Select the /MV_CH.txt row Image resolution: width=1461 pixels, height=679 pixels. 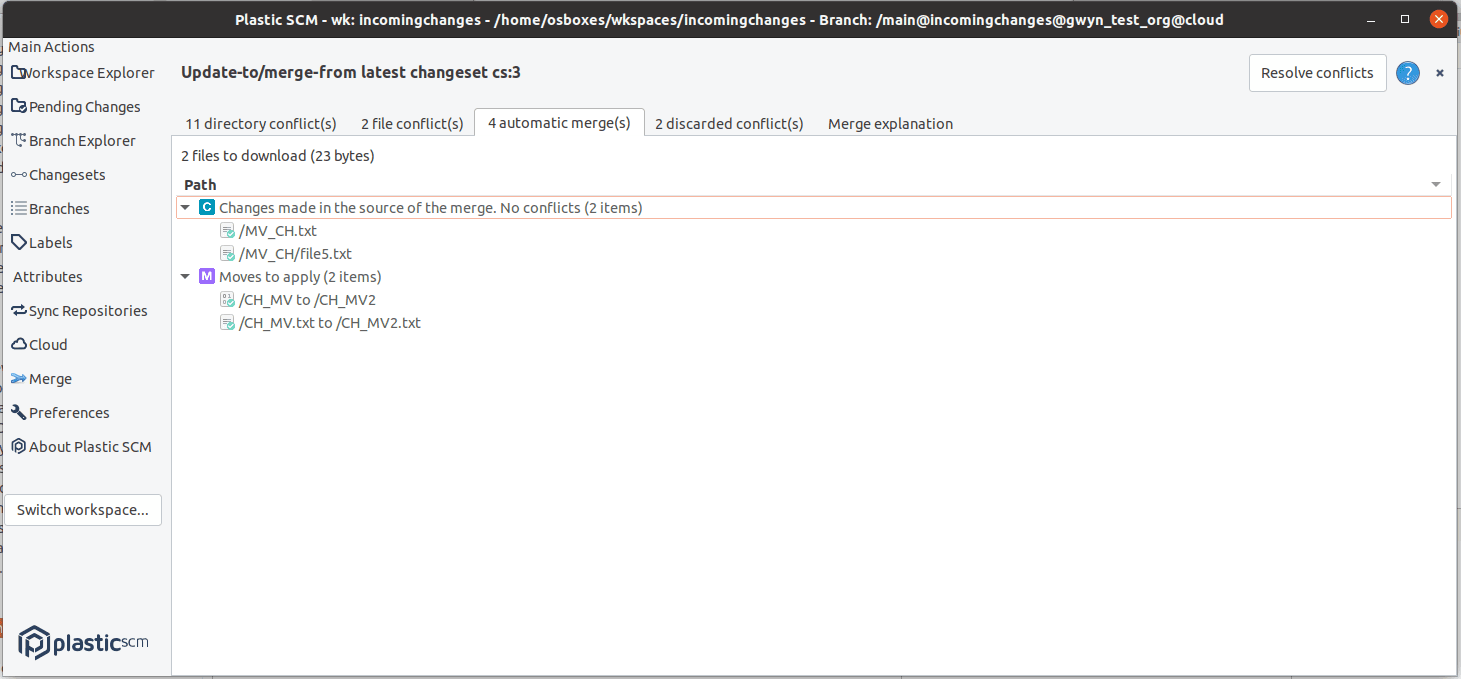click(814, 231)
